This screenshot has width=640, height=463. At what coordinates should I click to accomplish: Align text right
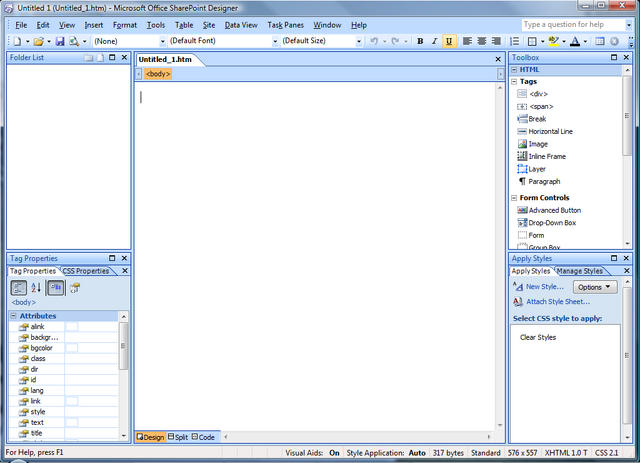(x=496, y=41)
